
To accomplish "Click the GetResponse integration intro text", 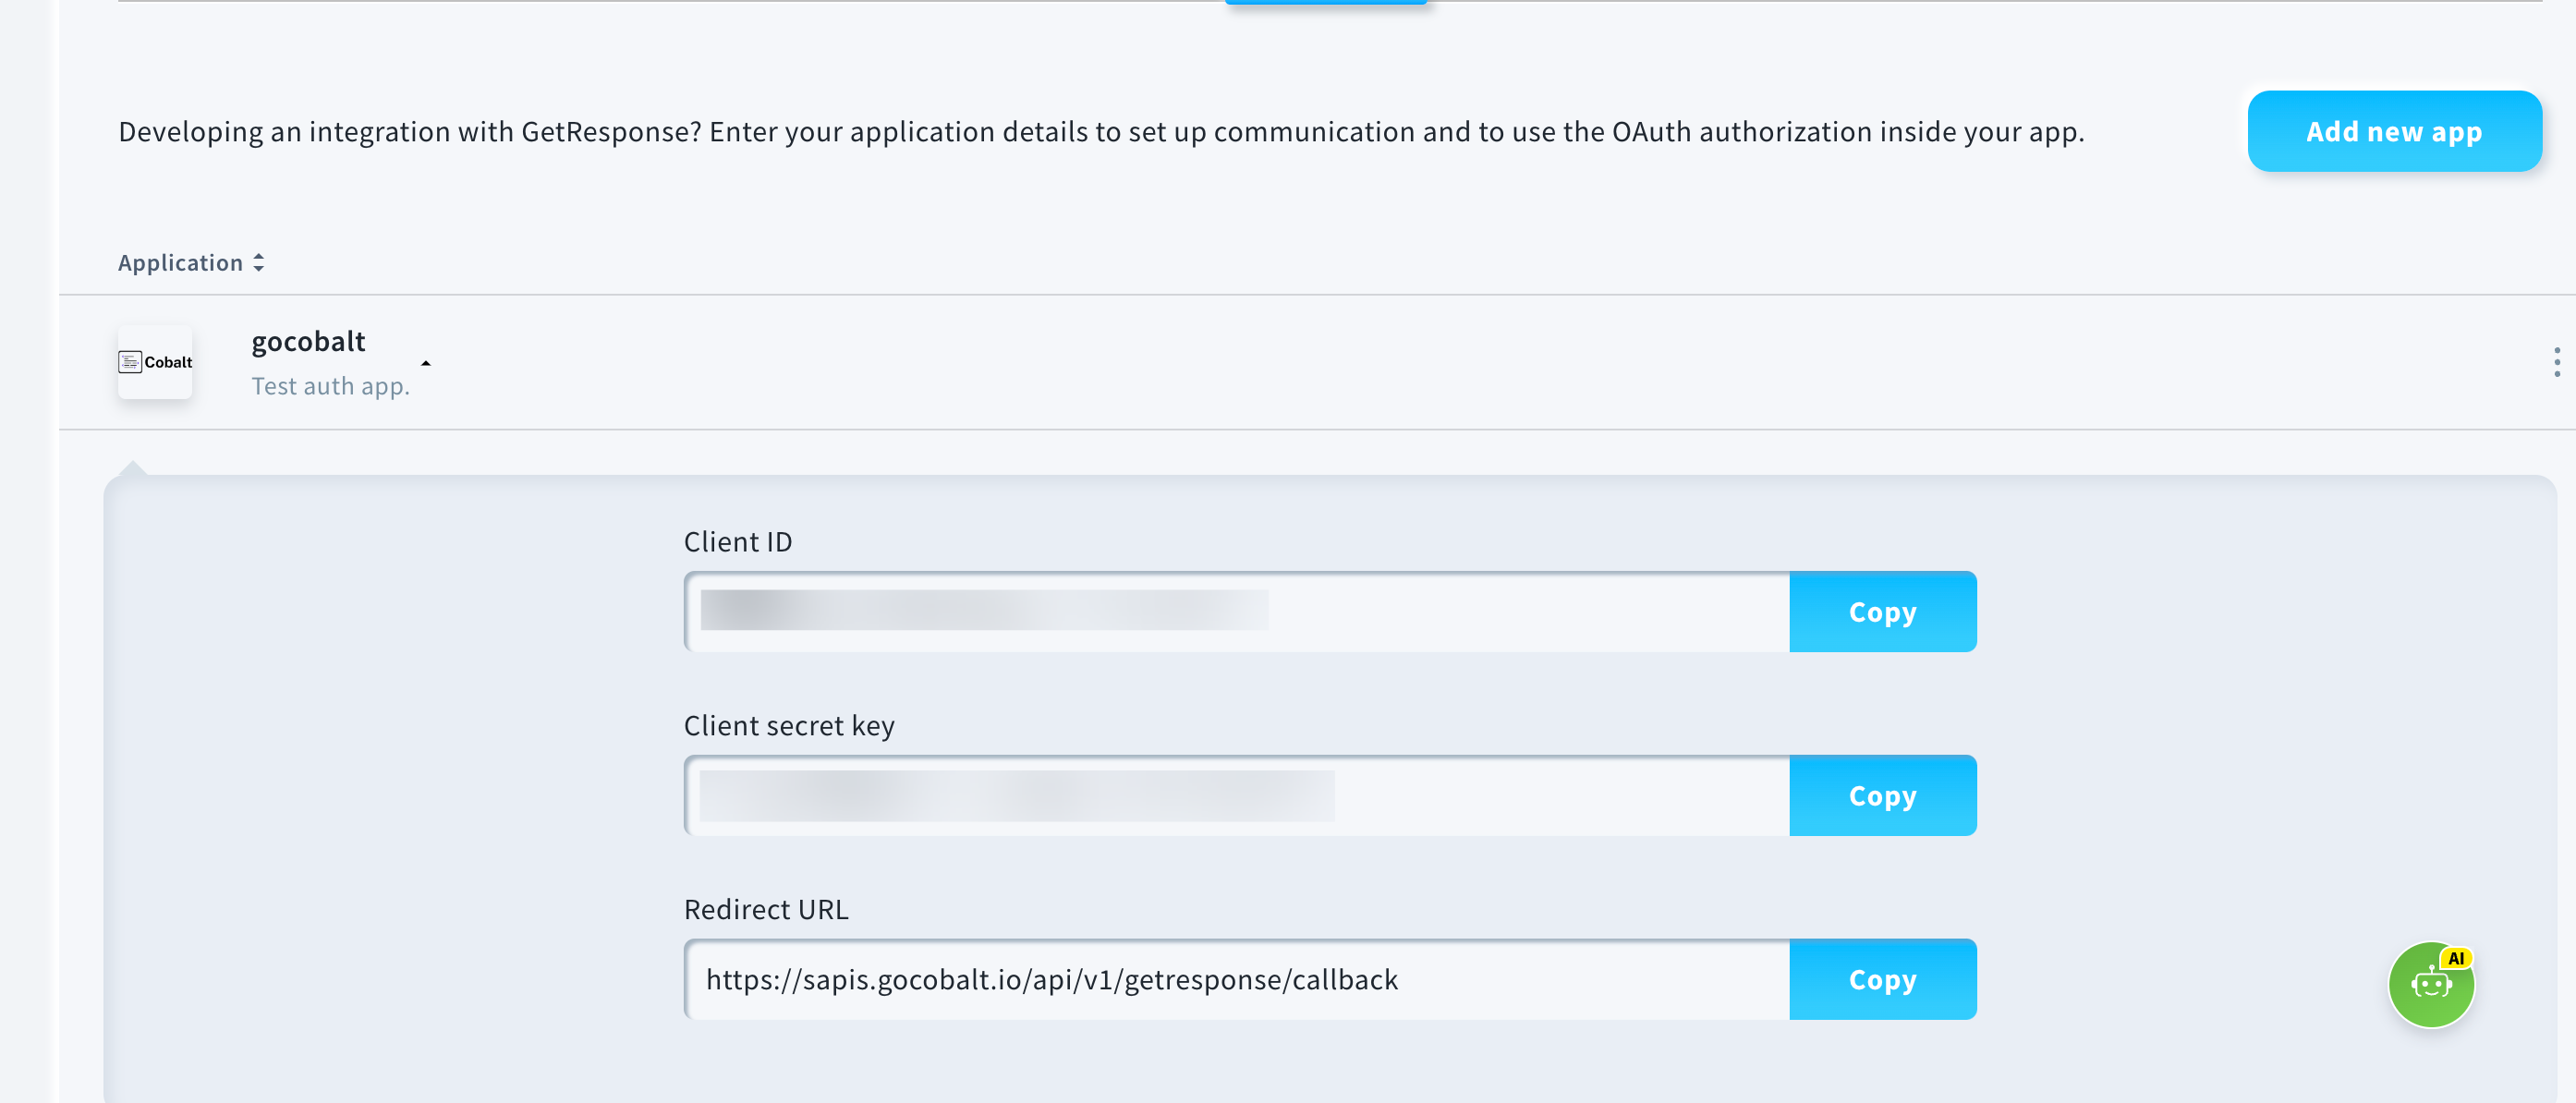I will point(1100,132).
